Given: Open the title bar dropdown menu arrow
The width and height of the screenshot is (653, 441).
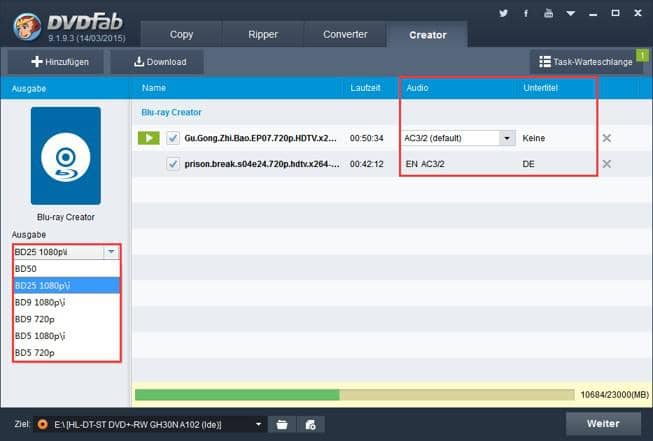Looking at the screenshot, I should pyautogui.click(x=571, y=14).
